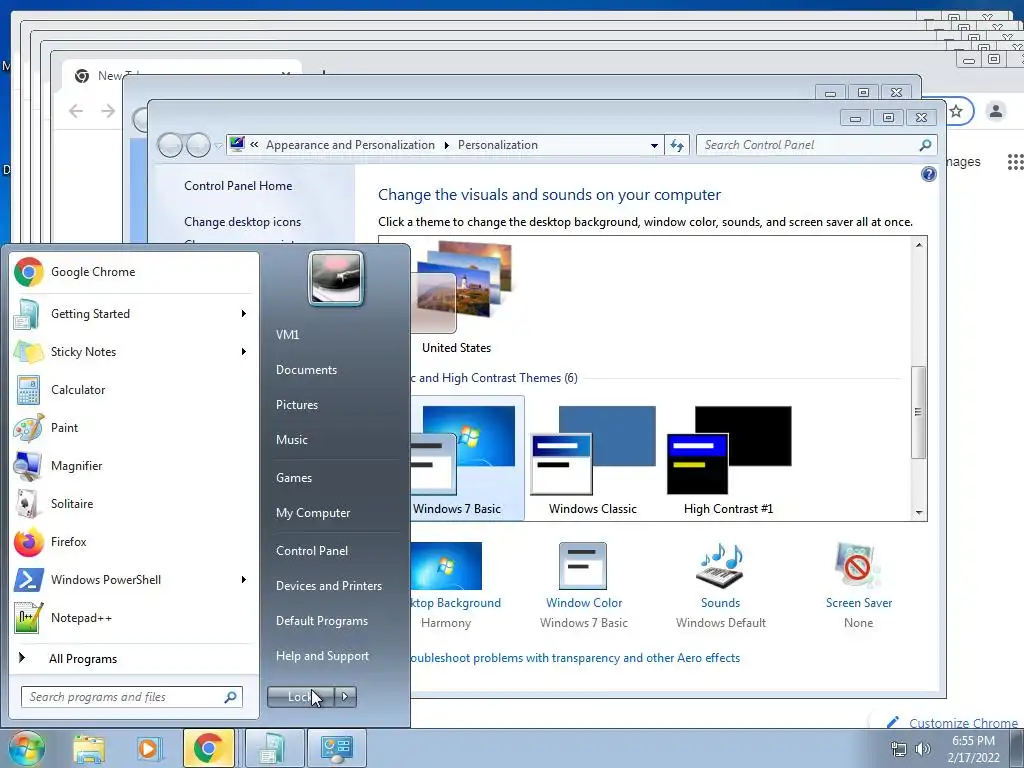Select the High Contrast #1 theme
1024x768 pixels.
729,460
